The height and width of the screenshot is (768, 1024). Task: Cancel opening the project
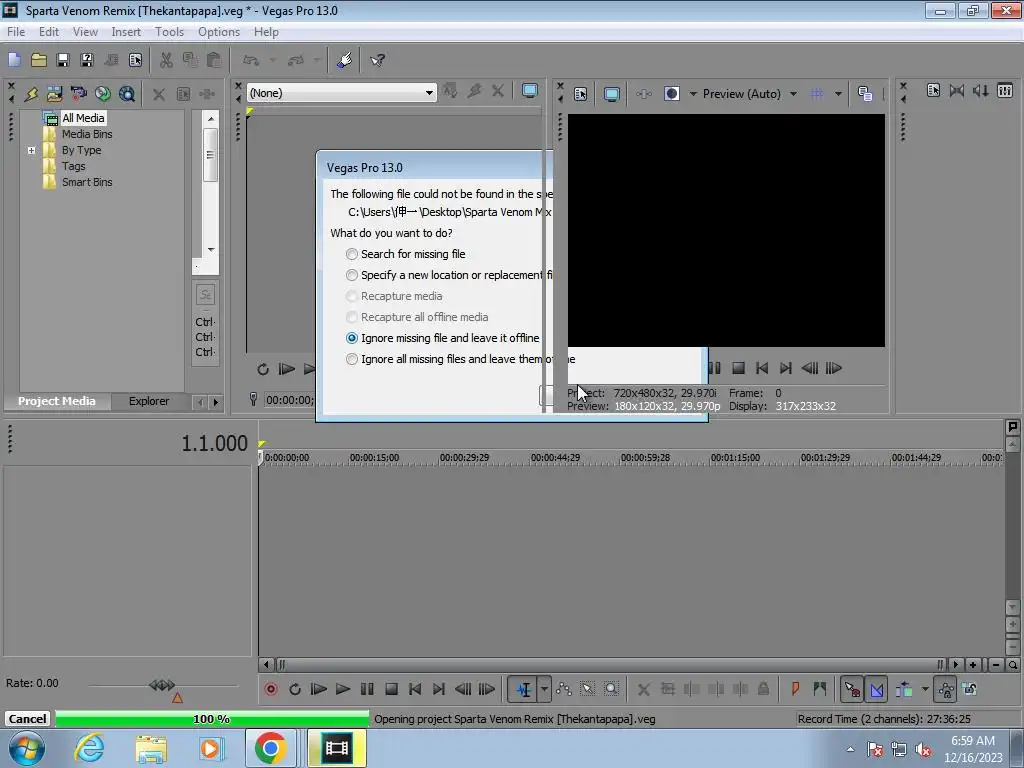pyautogui.click(x=27, y=719)
